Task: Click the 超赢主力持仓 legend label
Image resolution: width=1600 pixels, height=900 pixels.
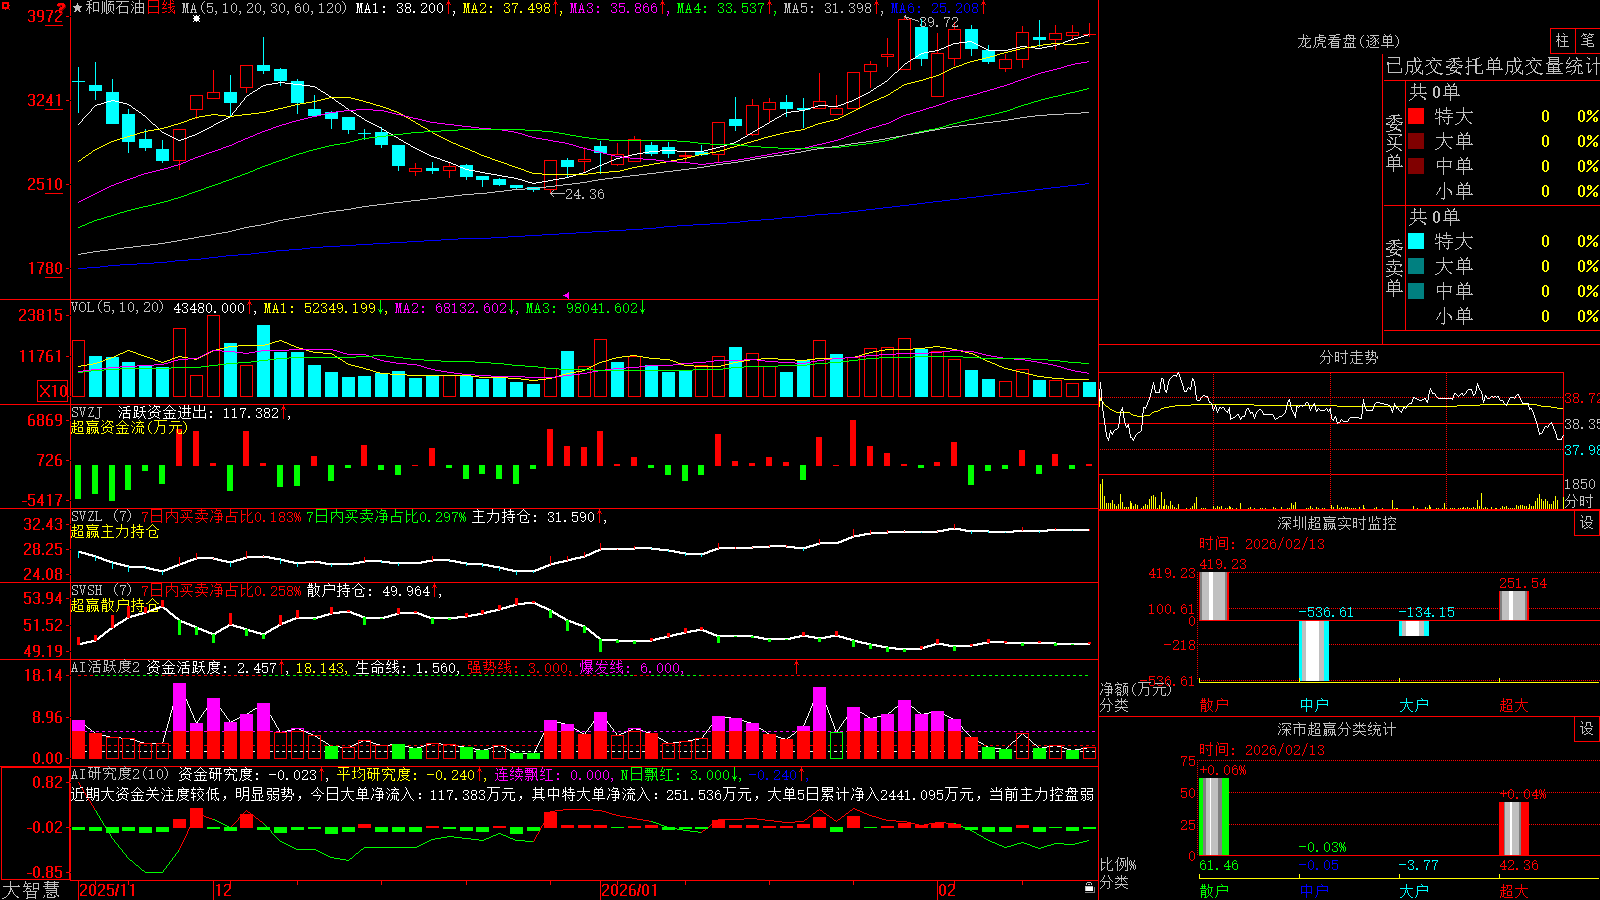Action: (115, 531)
